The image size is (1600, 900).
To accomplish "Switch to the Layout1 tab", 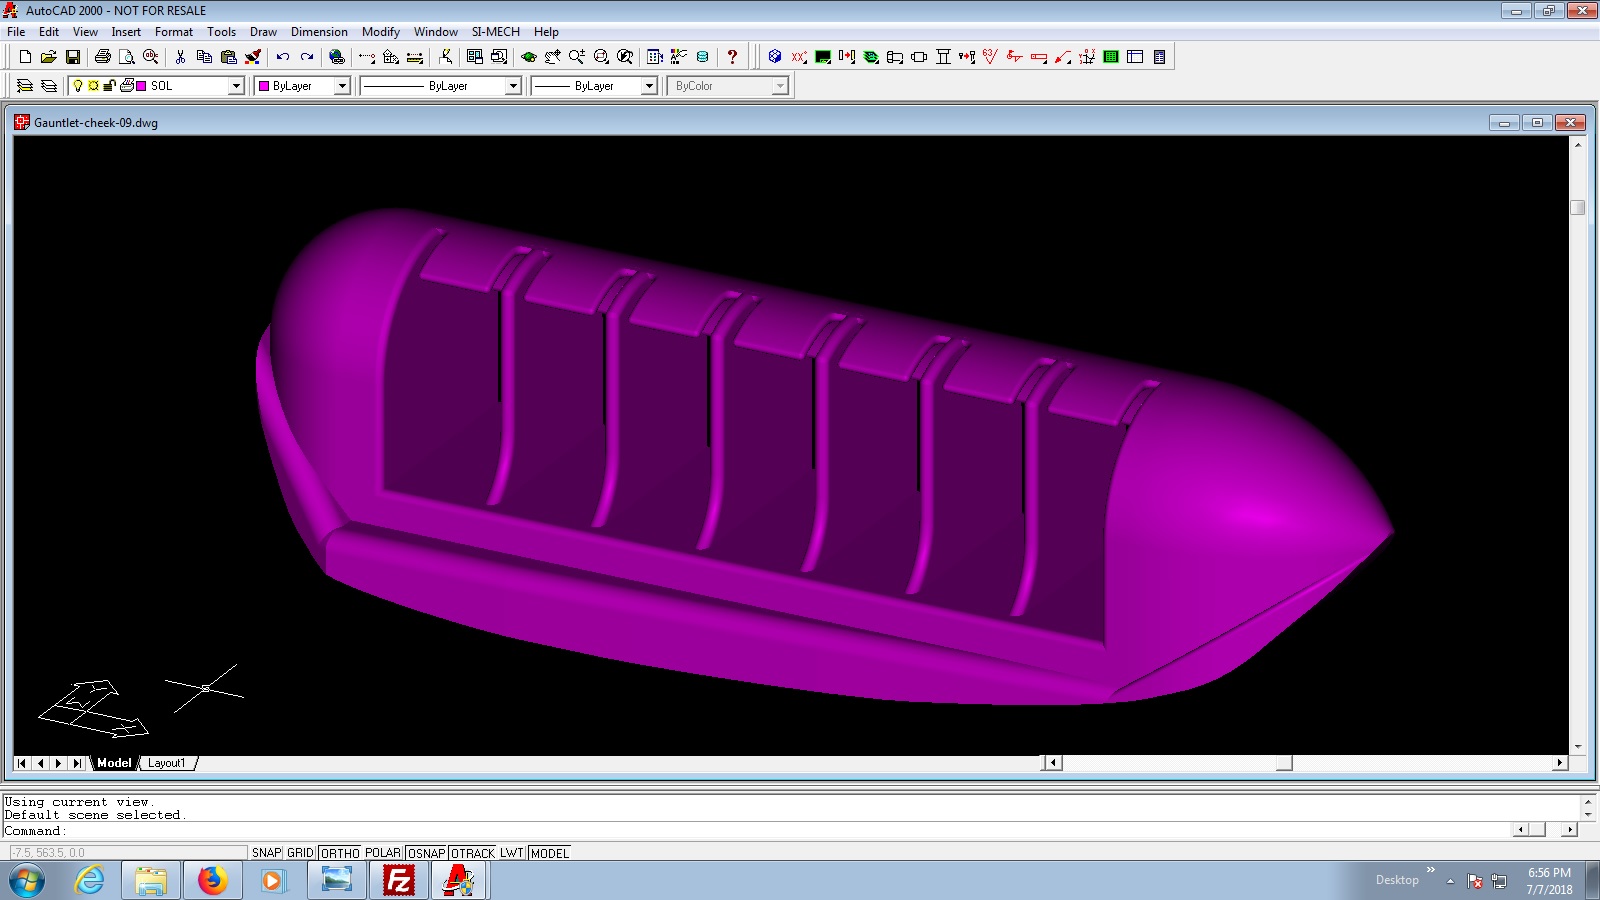I will (167, 763).
